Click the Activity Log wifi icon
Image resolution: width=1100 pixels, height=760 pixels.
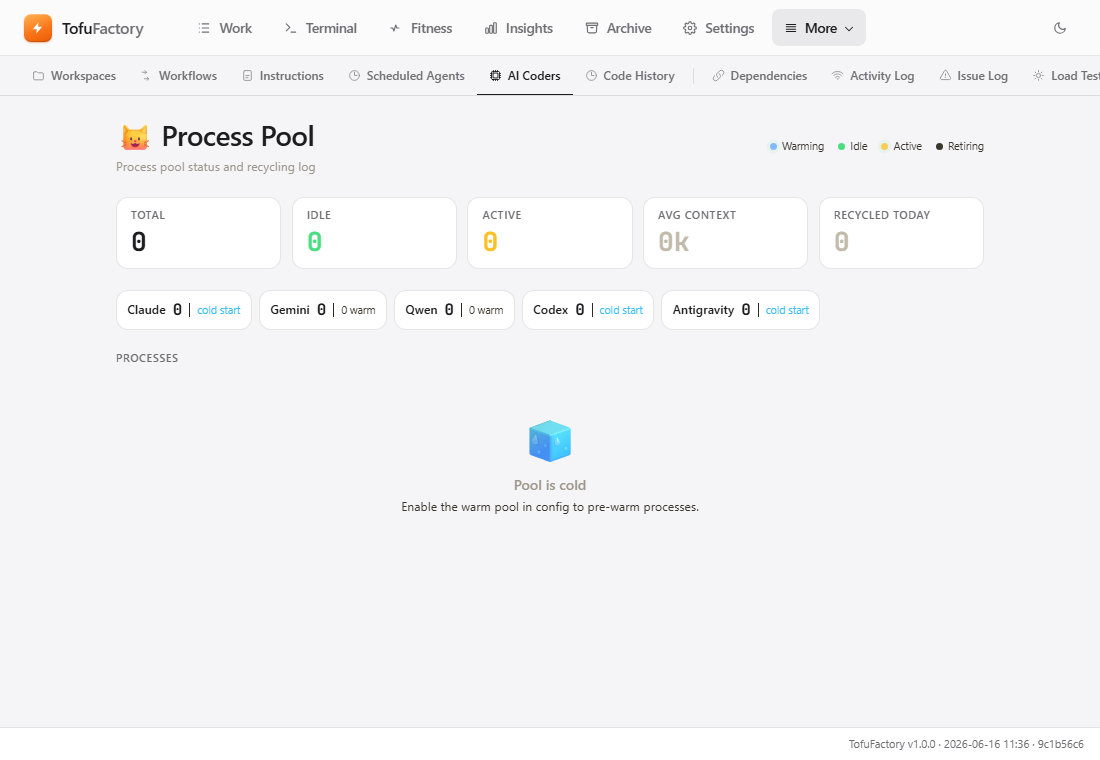coord(838,76)
